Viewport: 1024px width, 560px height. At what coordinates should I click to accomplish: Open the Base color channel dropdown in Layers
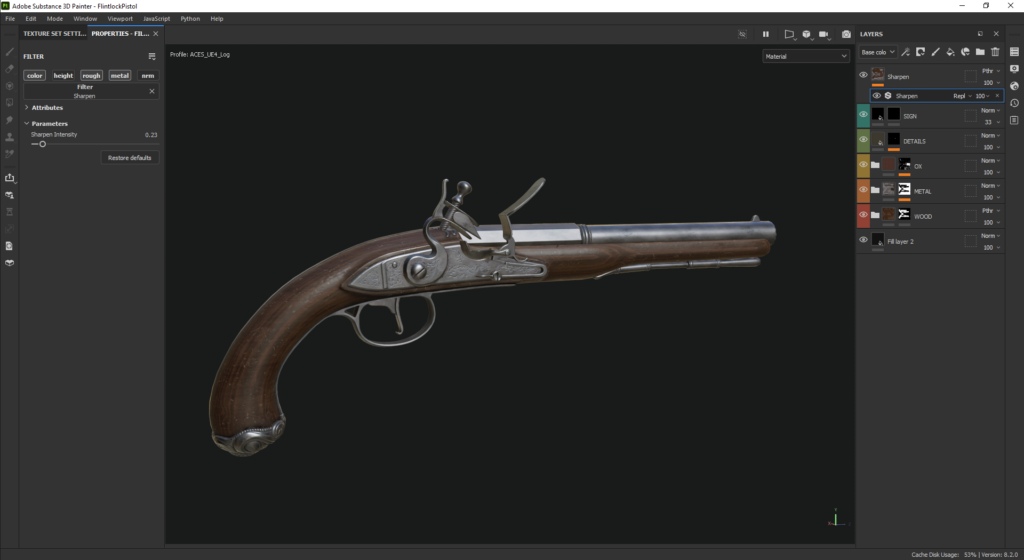878,52
